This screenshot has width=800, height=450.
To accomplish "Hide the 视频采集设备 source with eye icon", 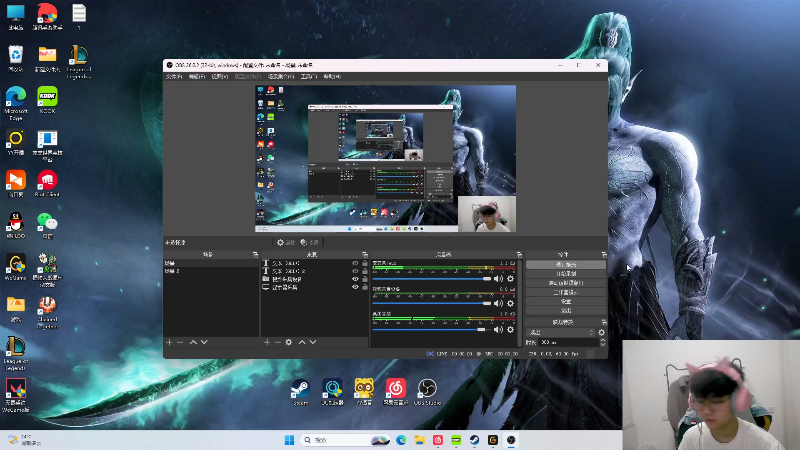I will [x=354, y=279].
